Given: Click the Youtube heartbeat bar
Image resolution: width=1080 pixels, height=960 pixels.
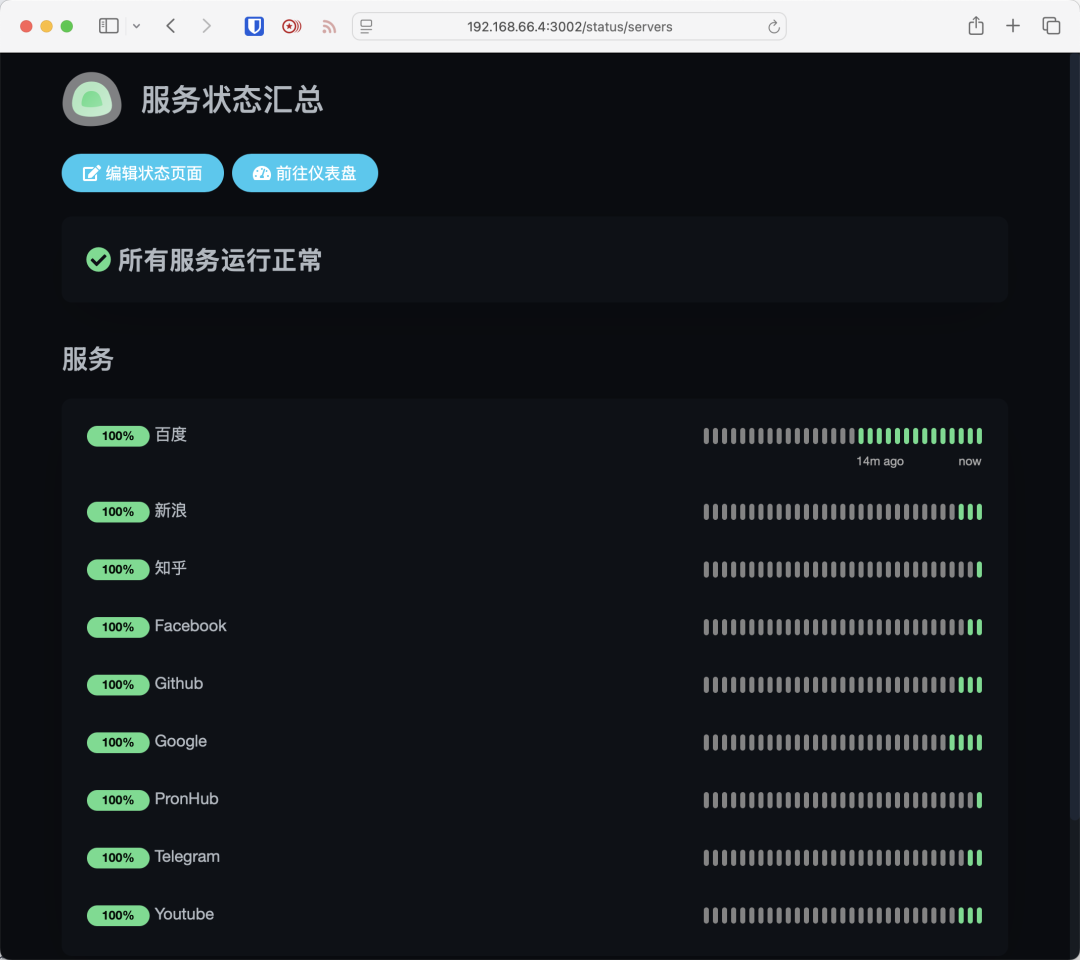Looking at the screenshot, I should pyautogui.click(x=842, y=915).
